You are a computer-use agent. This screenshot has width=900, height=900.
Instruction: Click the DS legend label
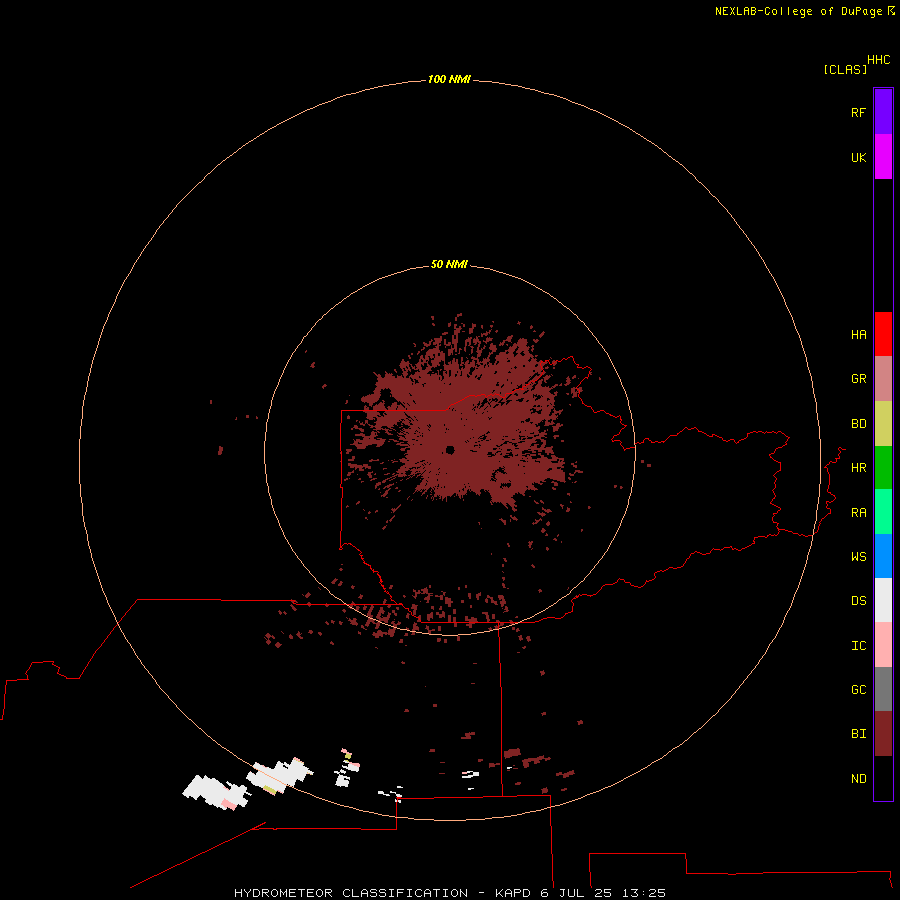[x=859, y=601]
